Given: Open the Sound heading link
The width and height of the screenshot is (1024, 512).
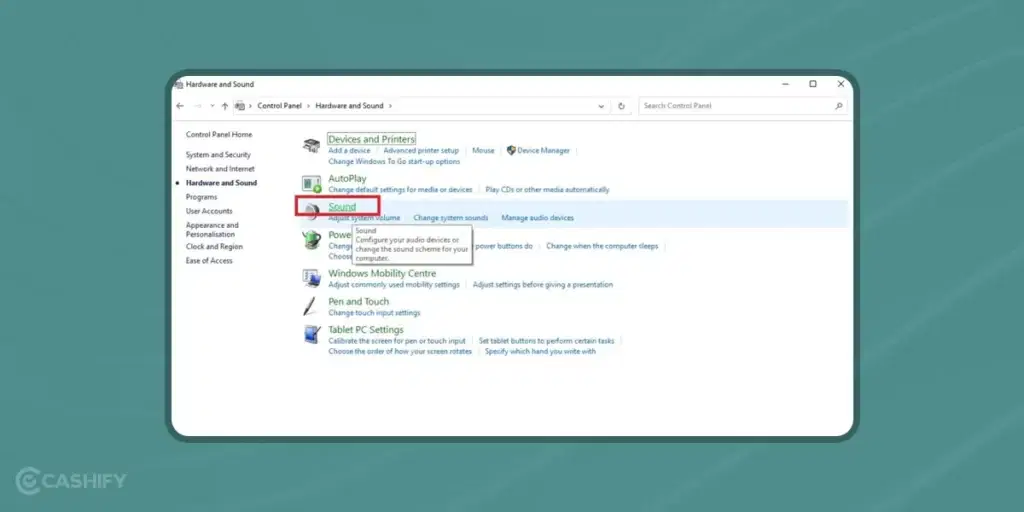Looking at the screenshot, I should [342, 206].
